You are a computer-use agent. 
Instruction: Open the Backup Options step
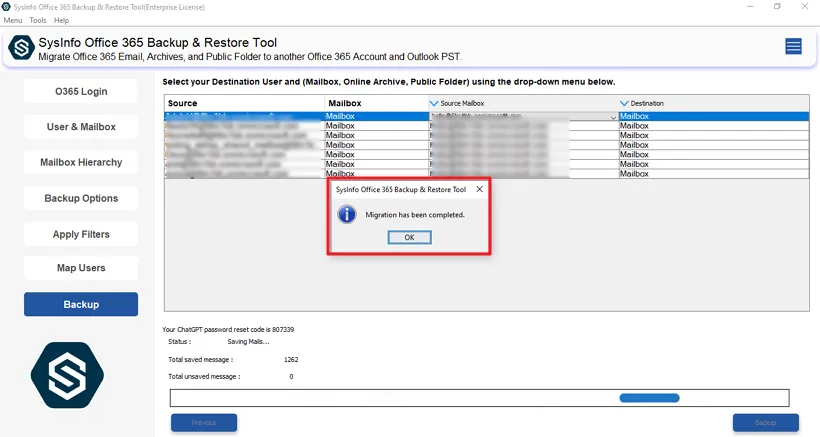[81, 199]
